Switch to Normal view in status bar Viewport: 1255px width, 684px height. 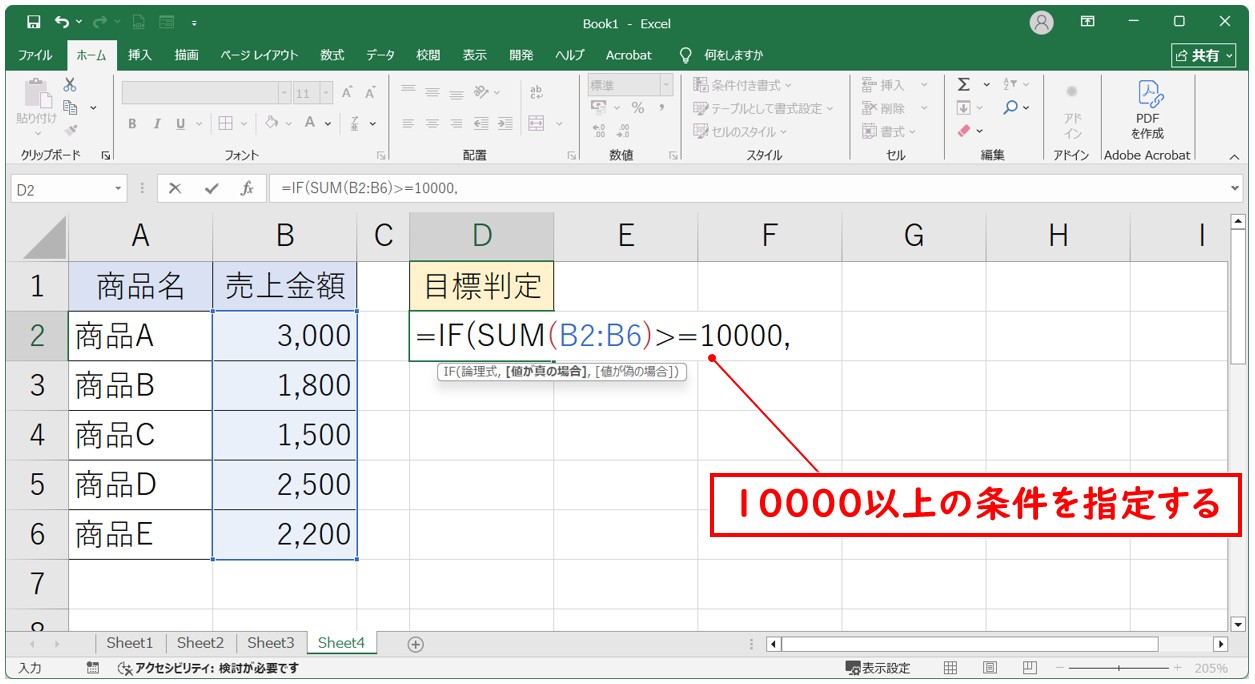[951, 668]
